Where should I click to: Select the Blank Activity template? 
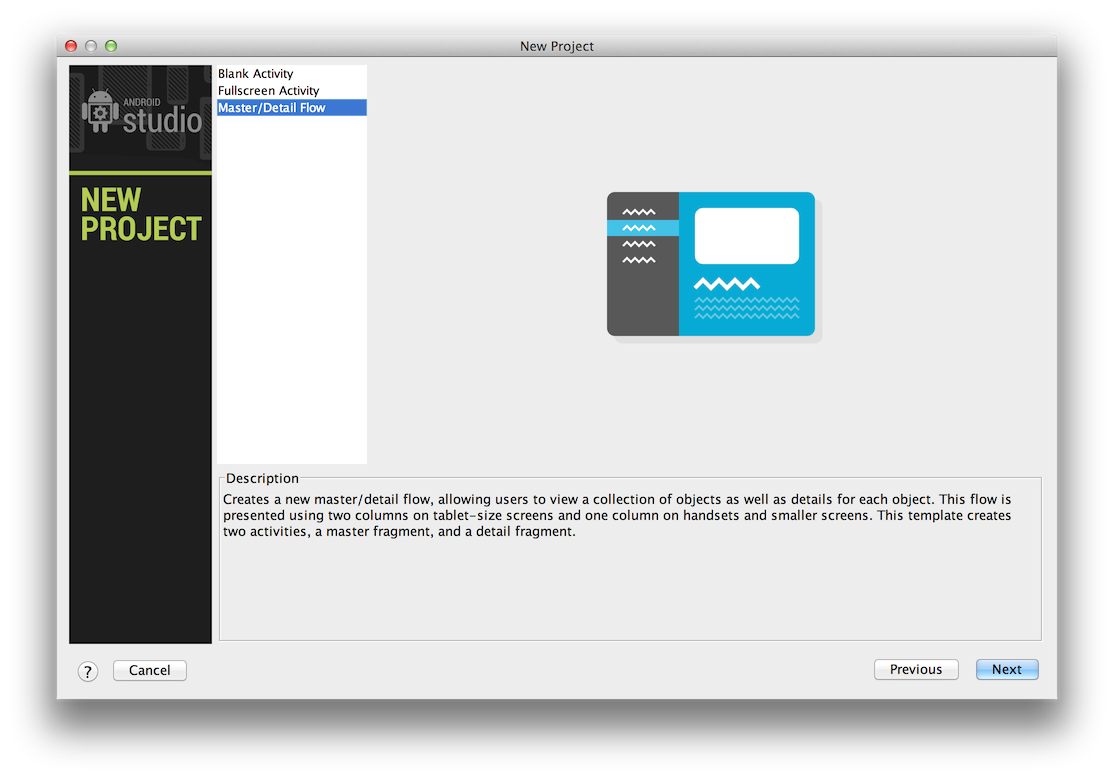coord(291,74)
